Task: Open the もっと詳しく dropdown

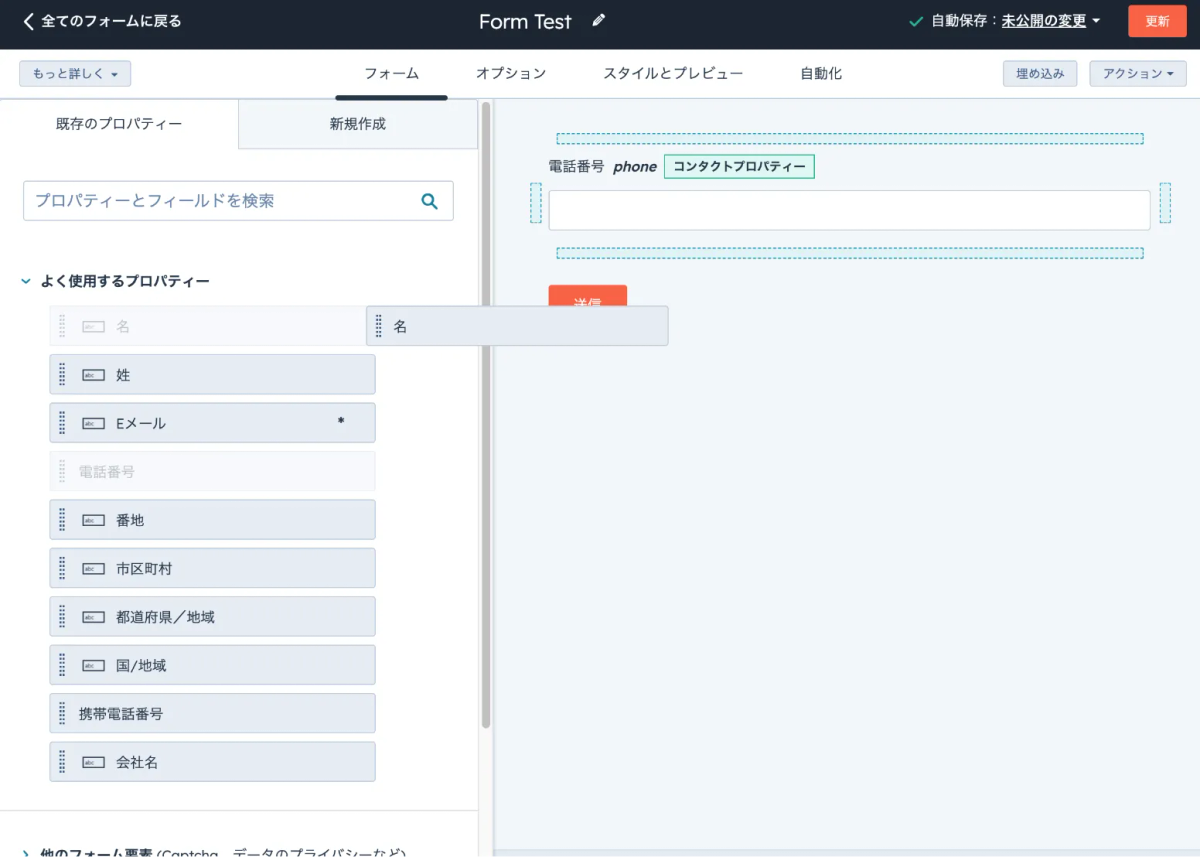Action: (x=75, y=74)
